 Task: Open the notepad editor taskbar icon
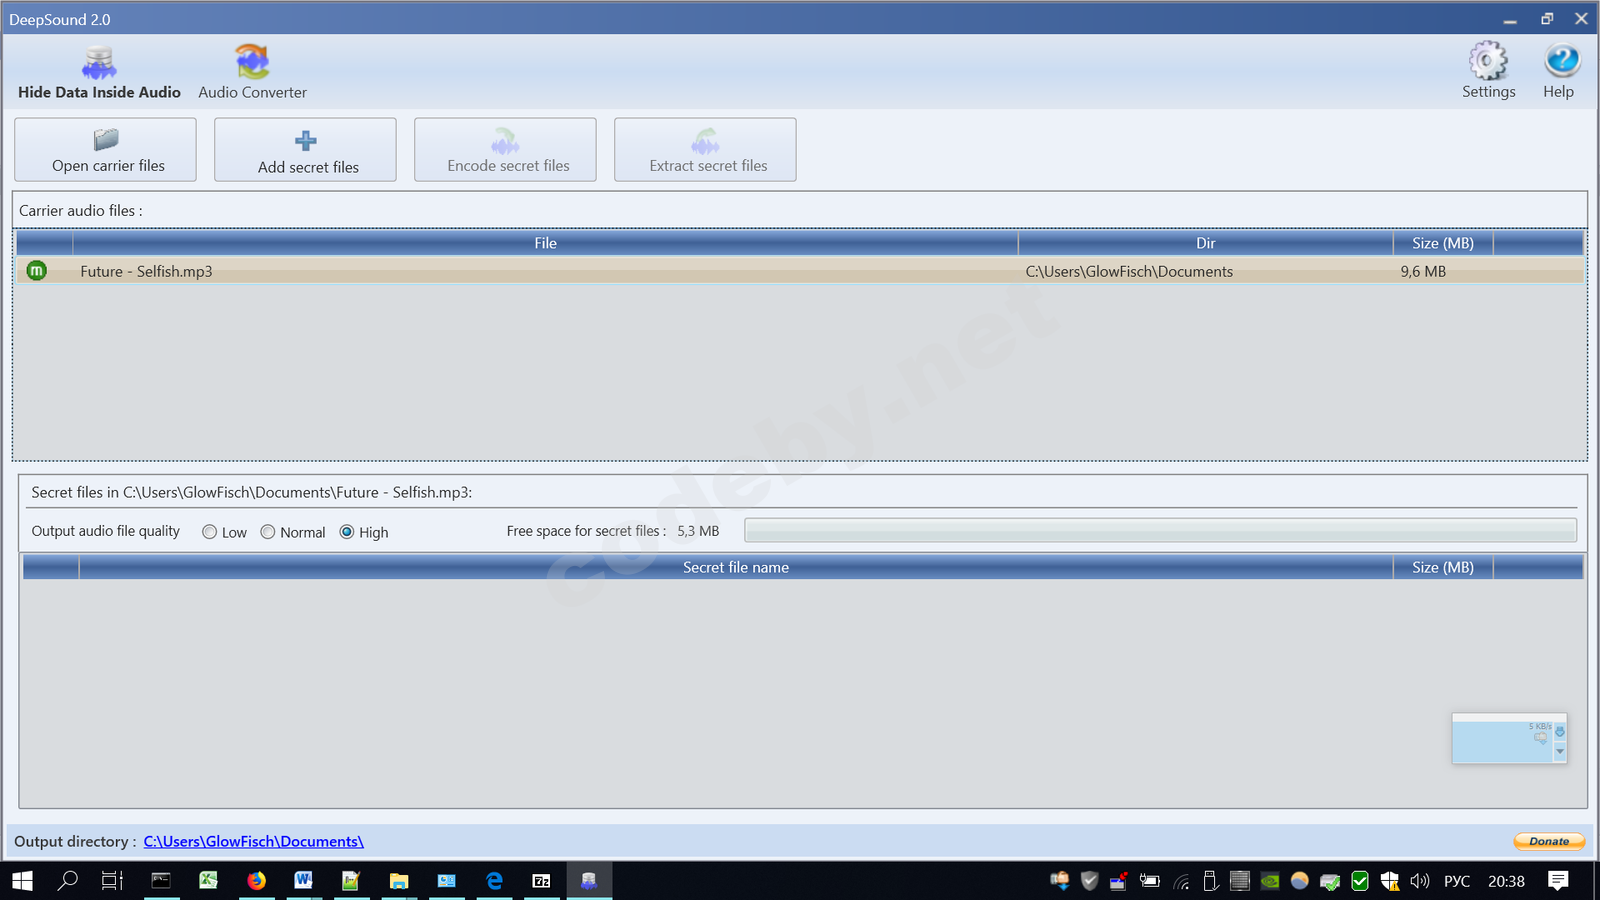(351, 881)
